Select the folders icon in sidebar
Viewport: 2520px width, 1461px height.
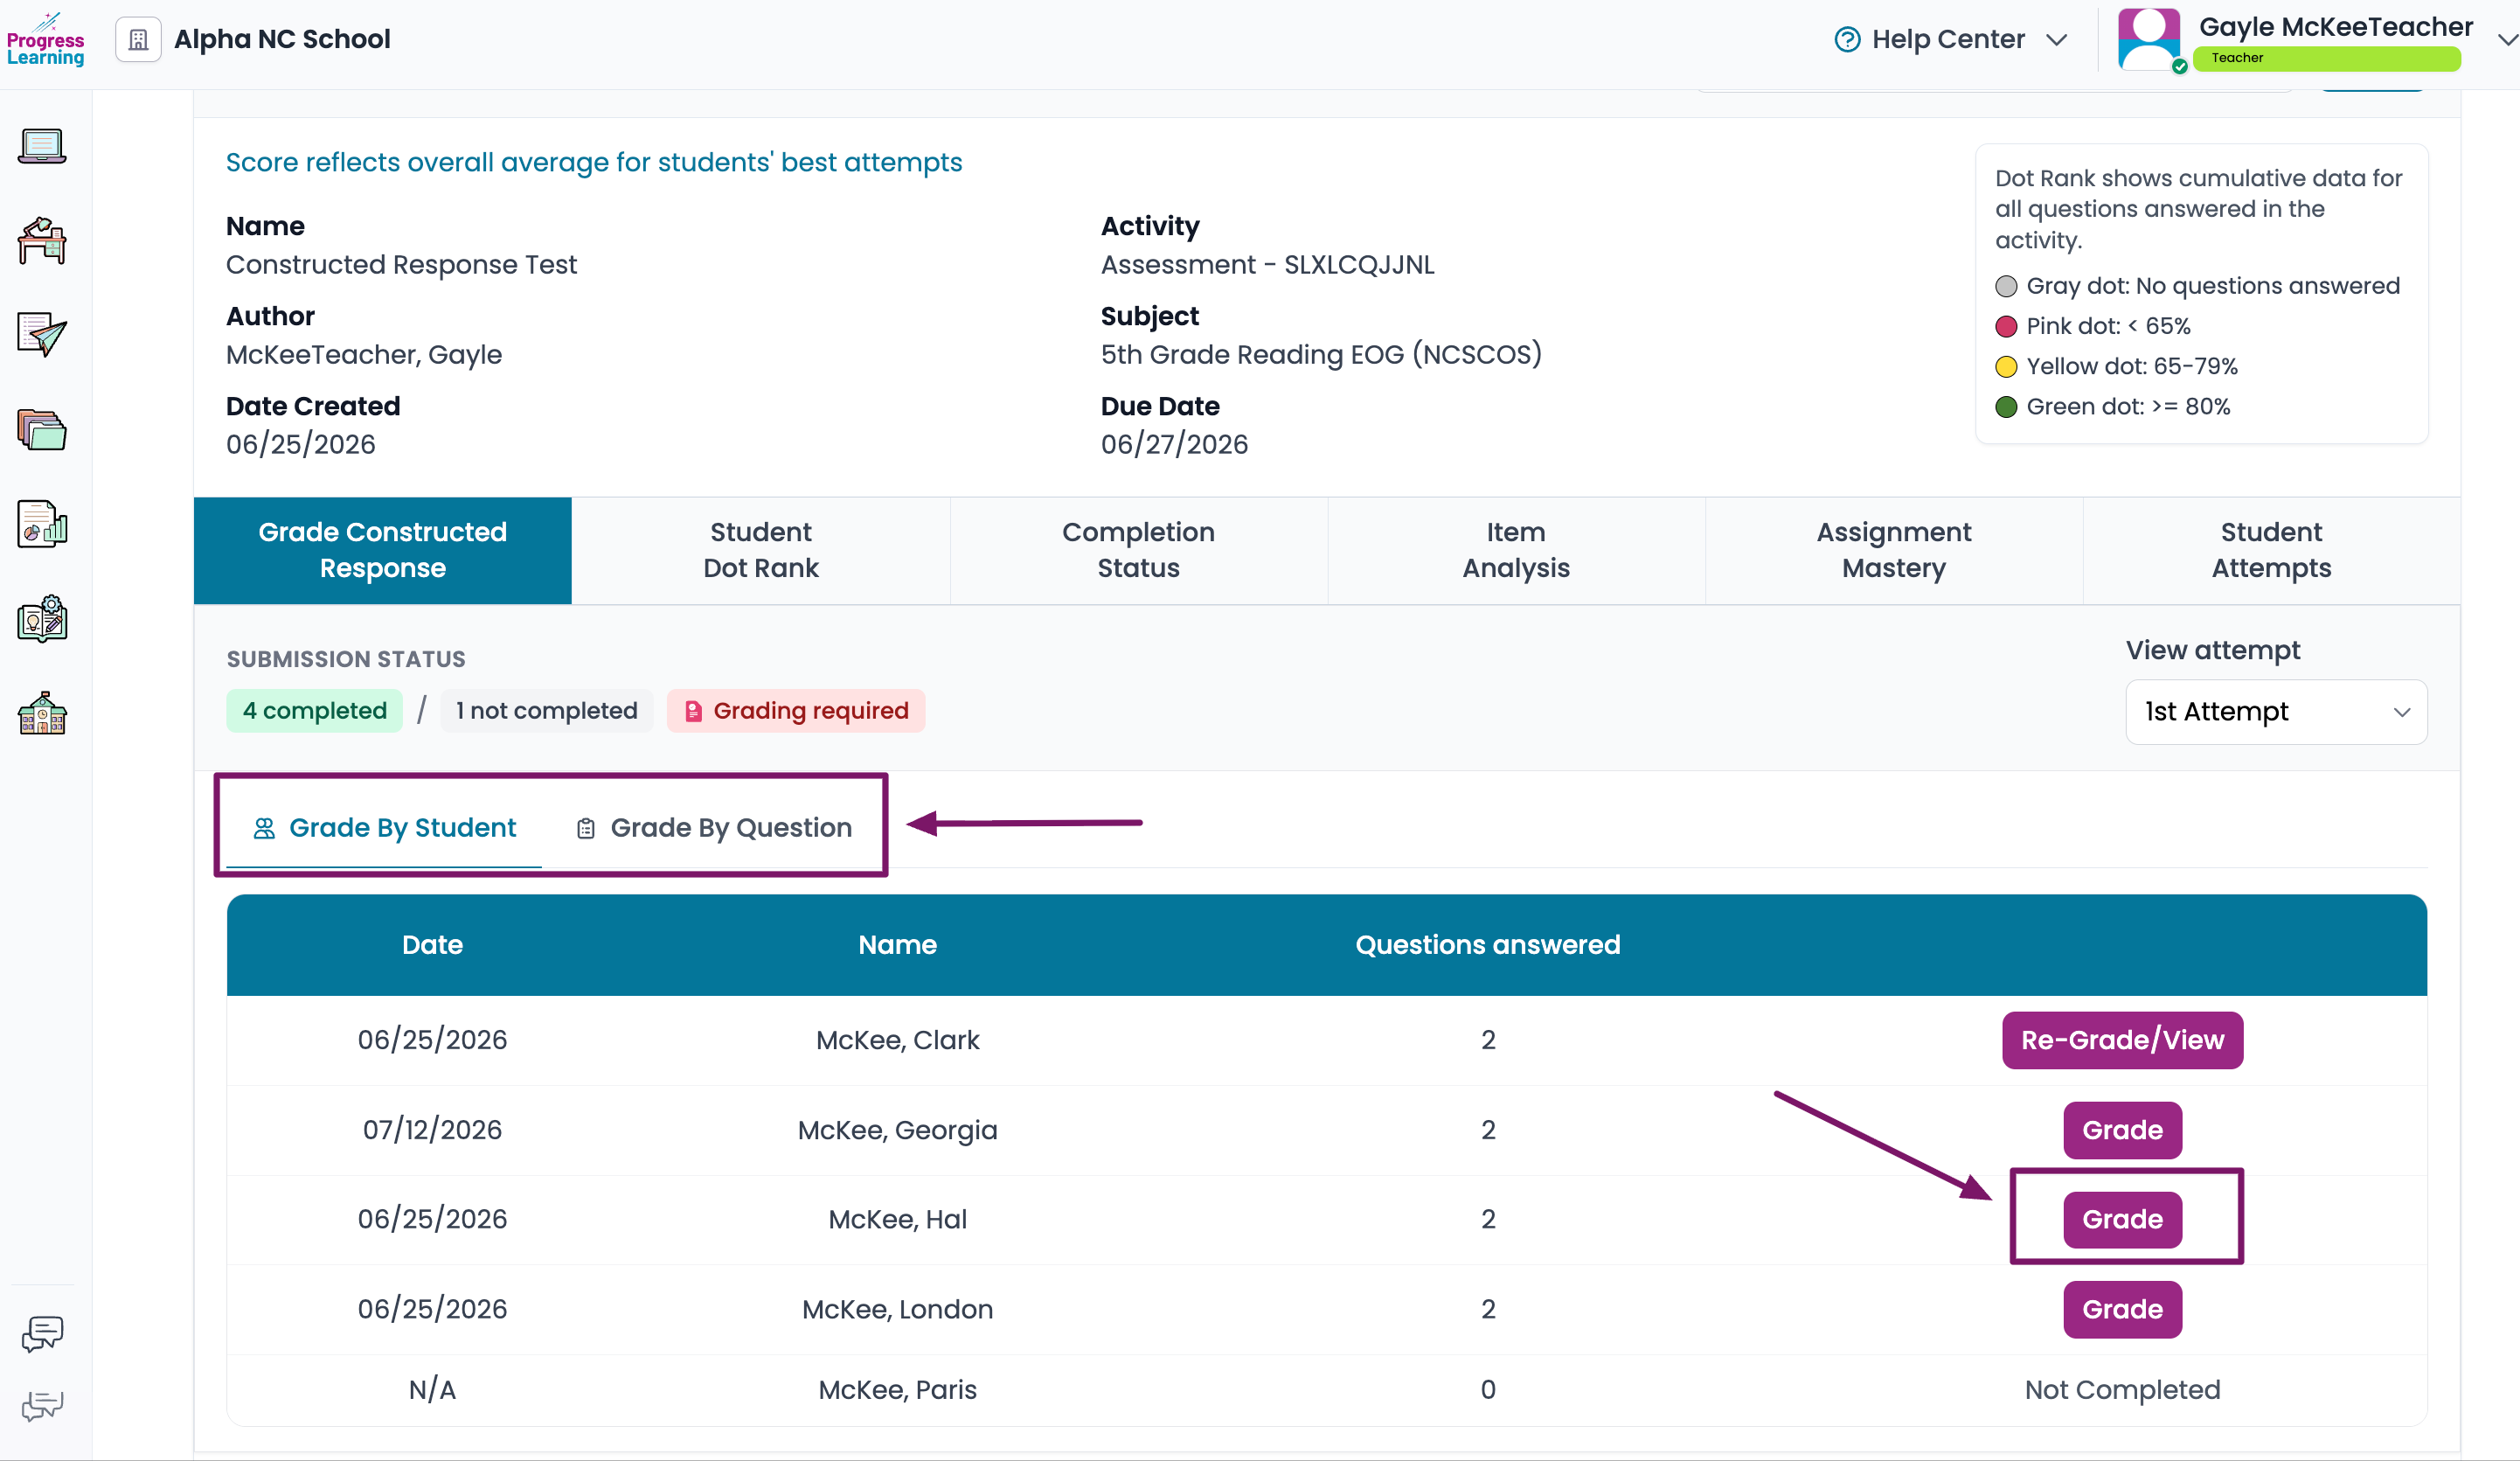click(x=42, y=429)
